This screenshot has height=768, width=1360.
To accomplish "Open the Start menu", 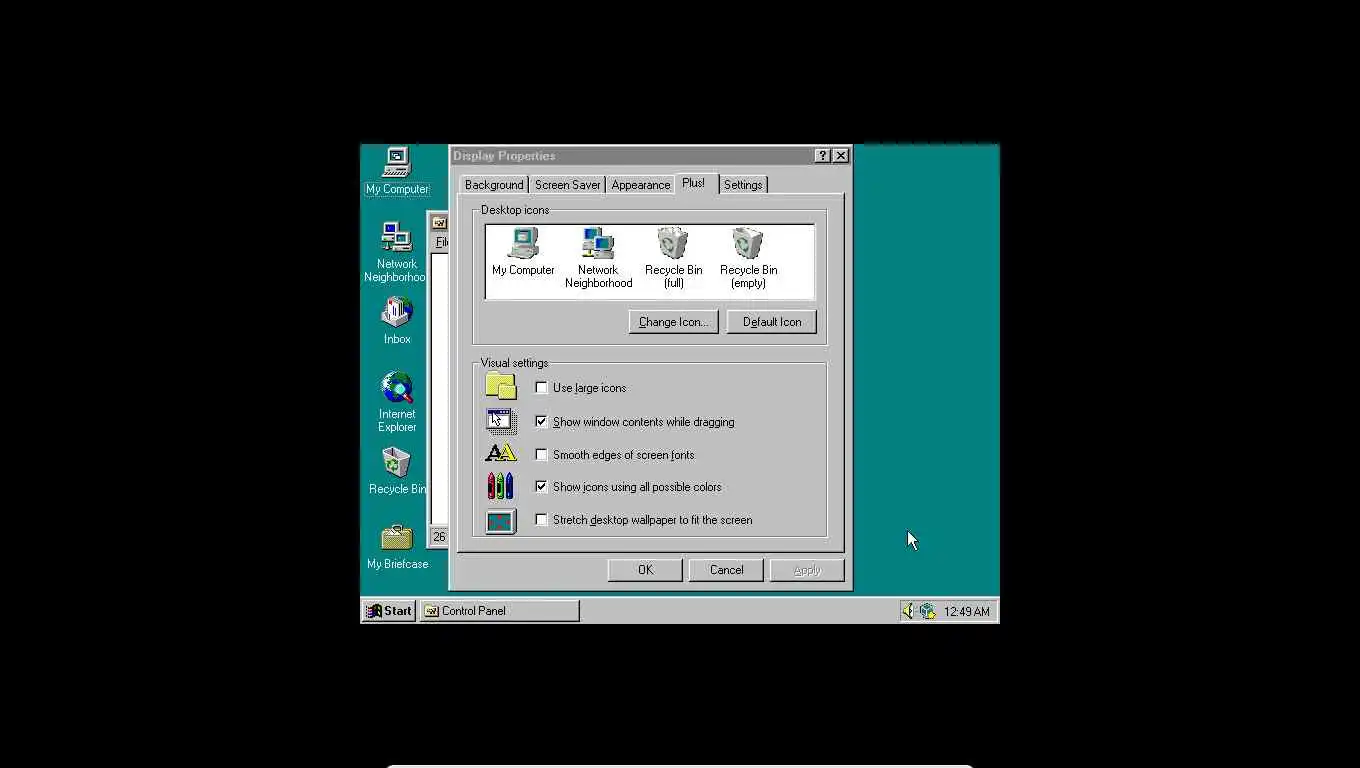I will (x=389, y=611).
